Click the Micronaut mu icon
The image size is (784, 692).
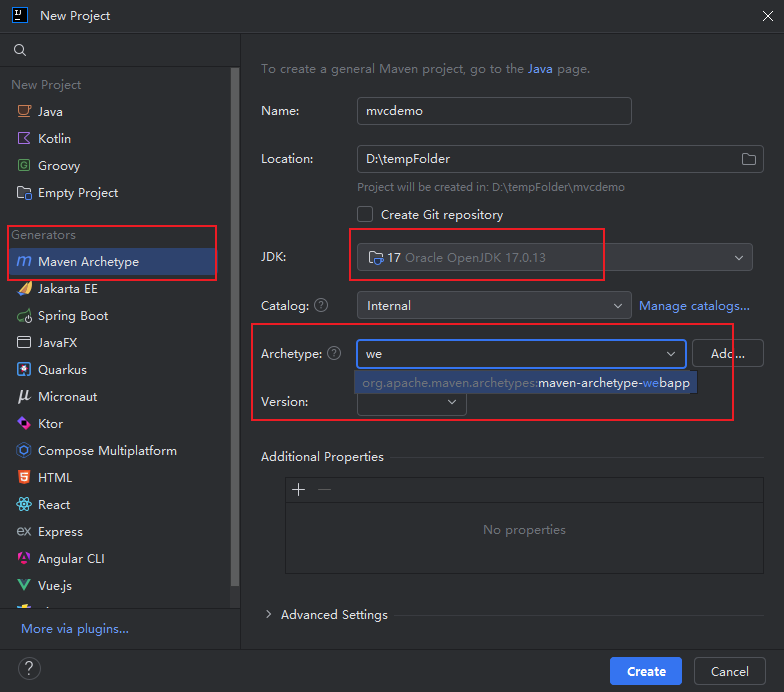tap(24, 396)
